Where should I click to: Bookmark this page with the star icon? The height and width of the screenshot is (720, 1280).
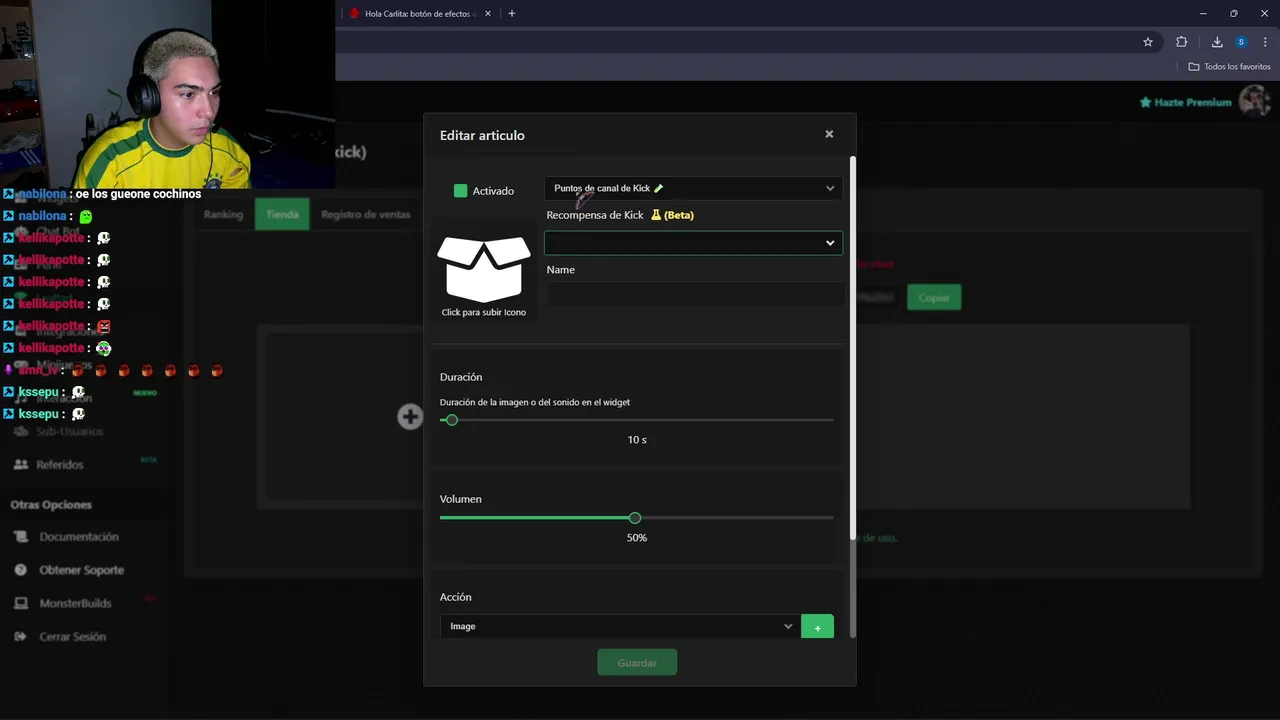pyautogui.click(x=1148, y=42)
